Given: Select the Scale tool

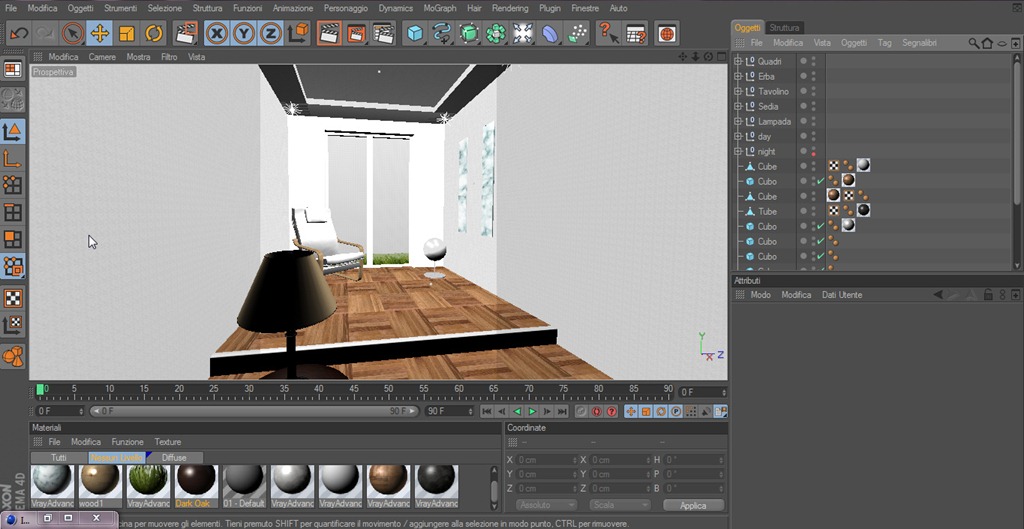Looking at the screenshot, I should coord(127,33).
